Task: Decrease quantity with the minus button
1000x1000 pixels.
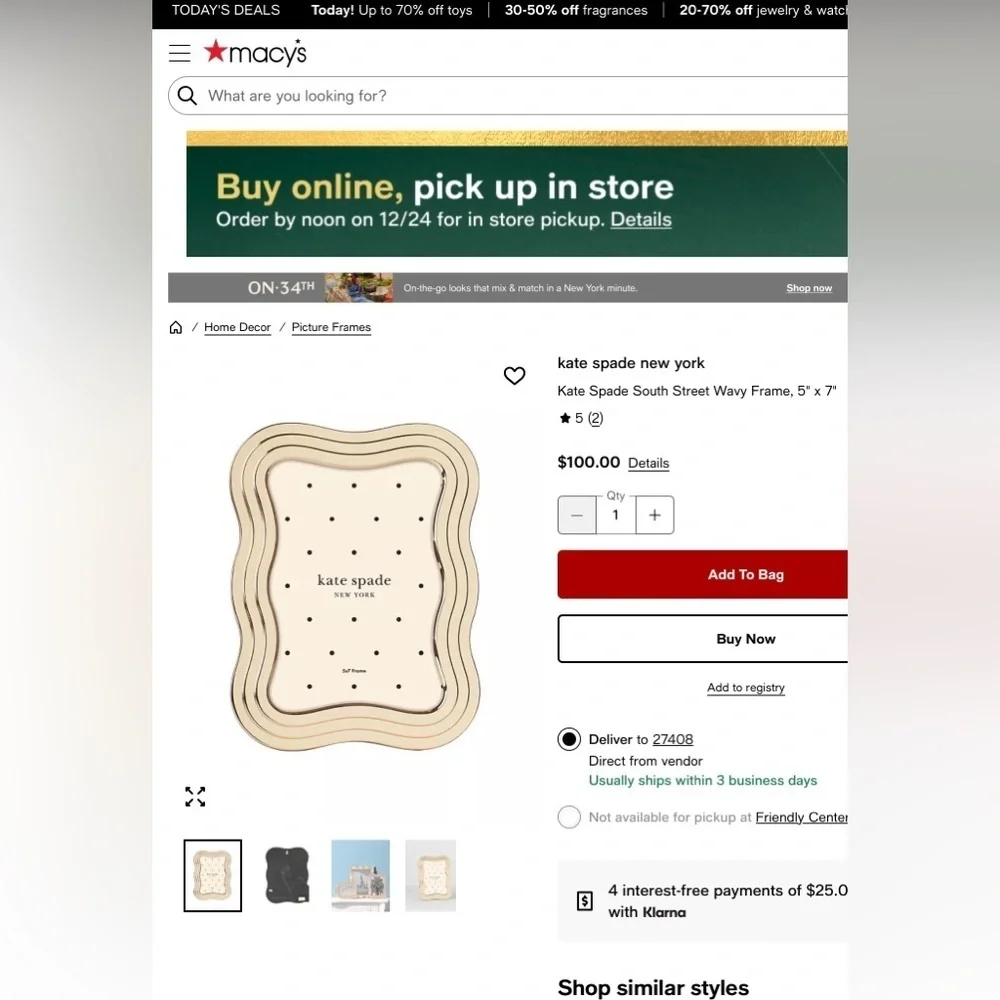Action: coord(577,515)
